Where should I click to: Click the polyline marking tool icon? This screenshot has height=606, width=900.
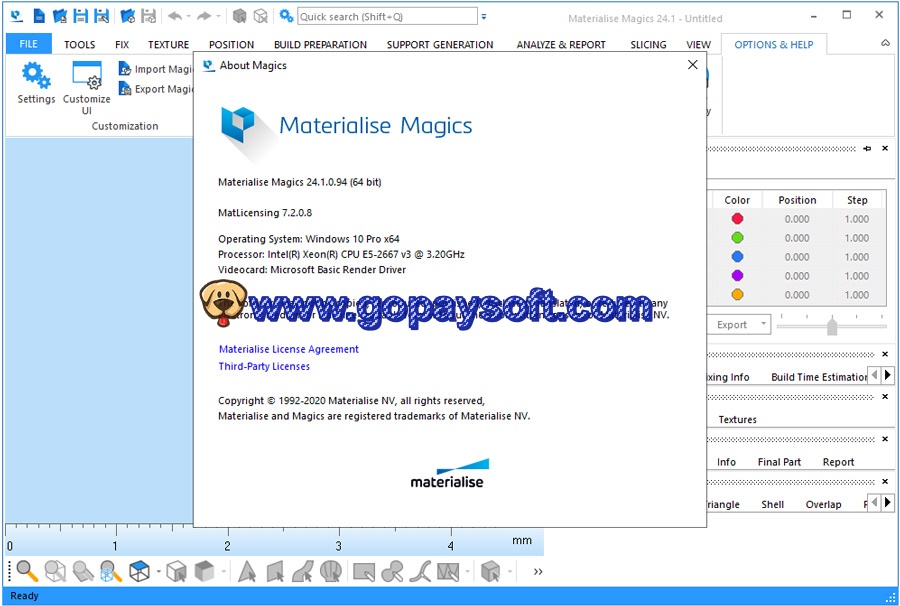tap(420, 571)
